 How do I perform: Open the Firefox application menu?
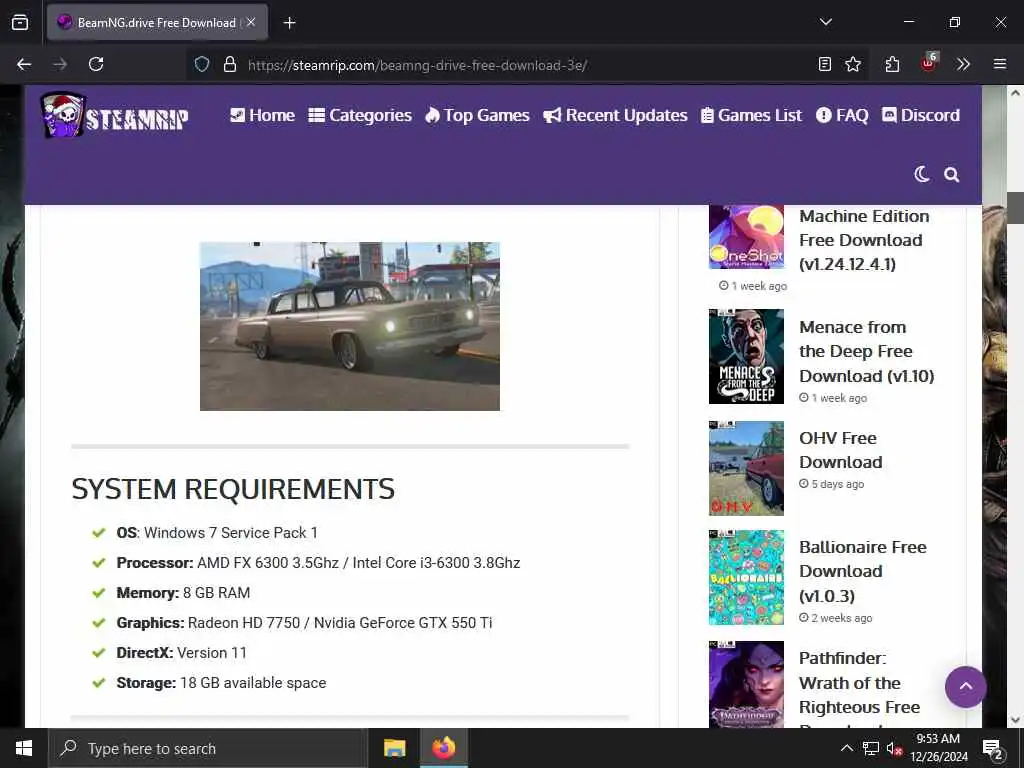1000,64
